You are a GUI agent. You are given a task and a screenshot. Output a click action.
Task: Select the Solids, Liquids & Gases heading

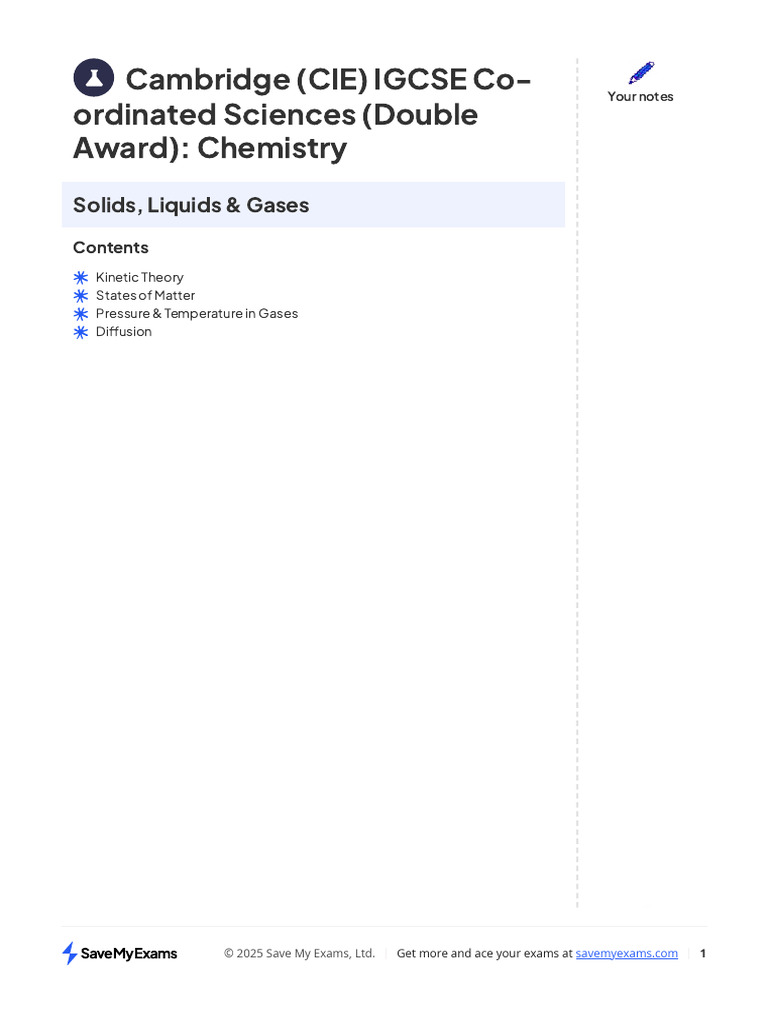(x=191, y=205)
